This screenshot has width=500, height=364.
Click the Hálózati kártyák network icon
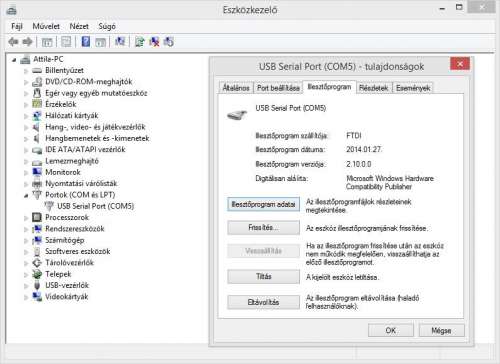click(x=37, y=116)
